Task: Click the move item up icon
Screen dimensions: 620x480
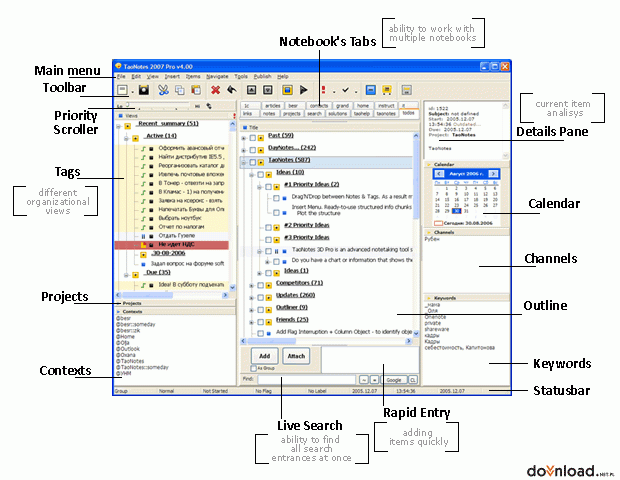Action: 251,90
